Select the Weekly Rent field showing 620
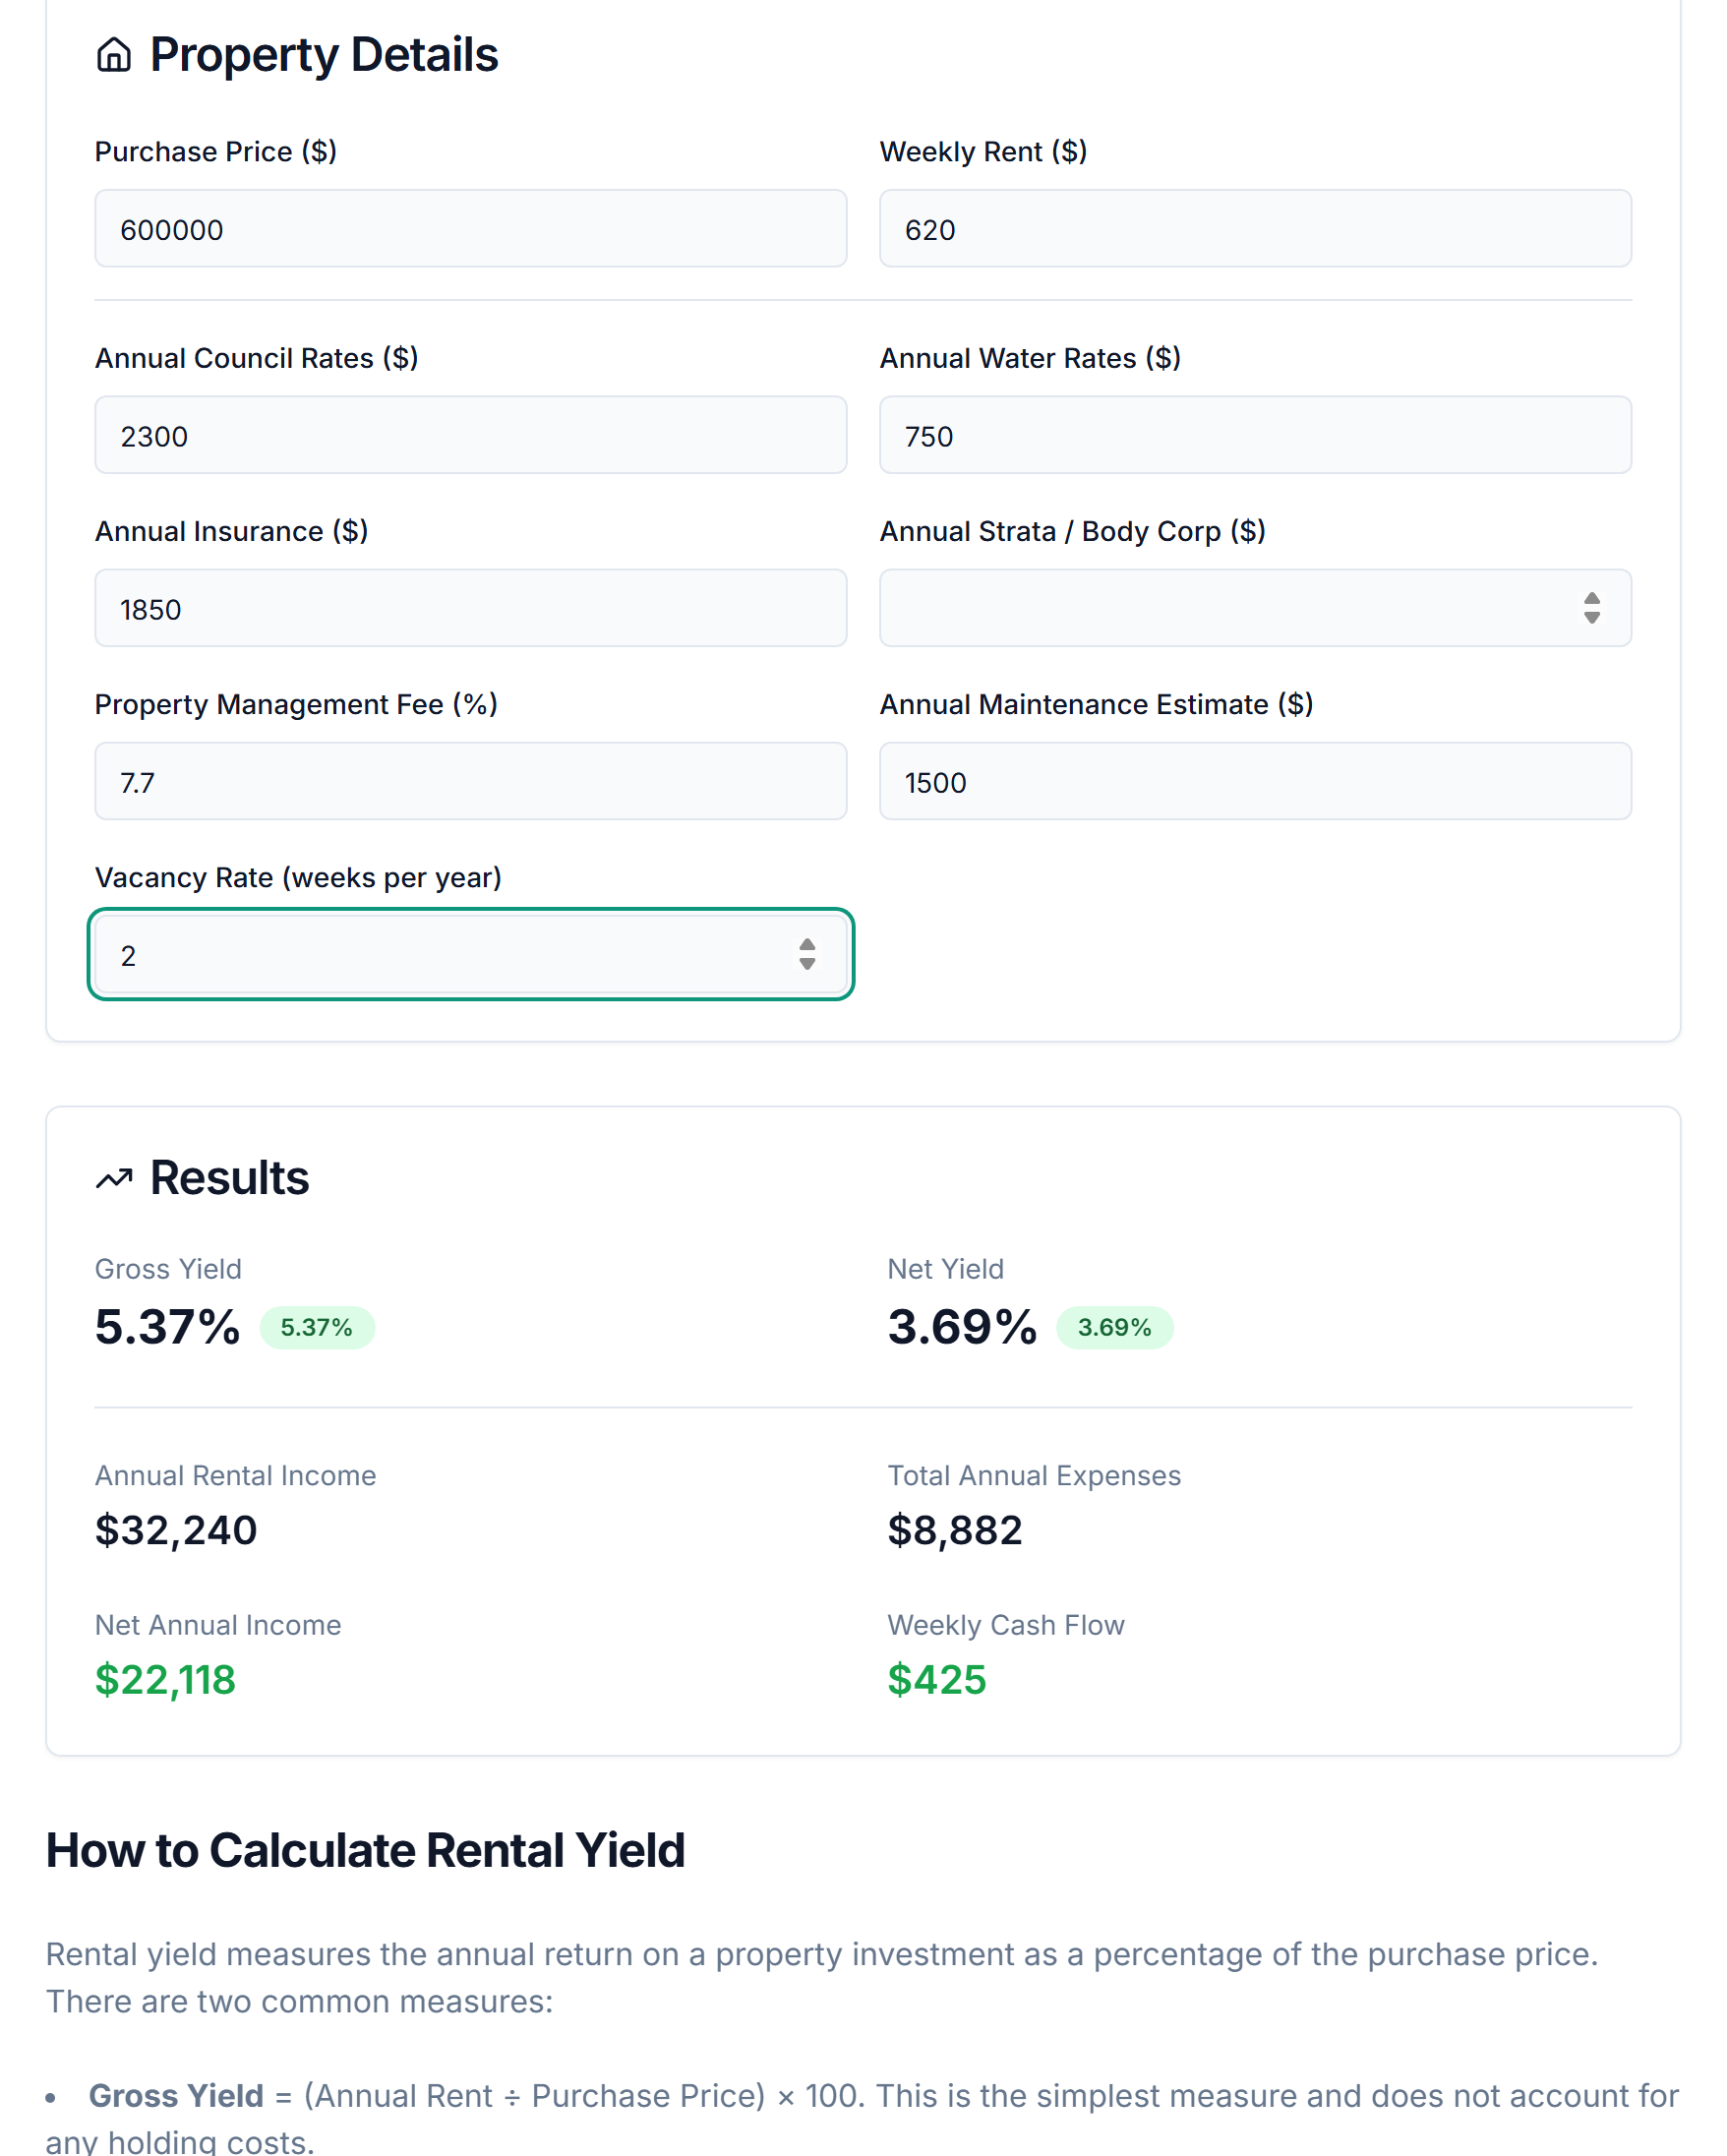The height and width of the screenshot is (2156, 1727). coord(1255,228)
